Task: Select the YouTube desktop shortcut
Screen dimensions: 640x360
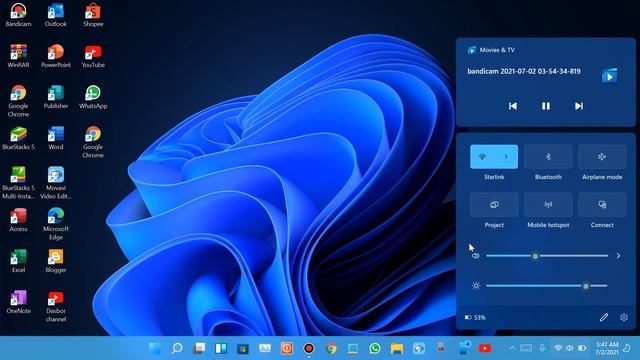Action: coord(93,56)
